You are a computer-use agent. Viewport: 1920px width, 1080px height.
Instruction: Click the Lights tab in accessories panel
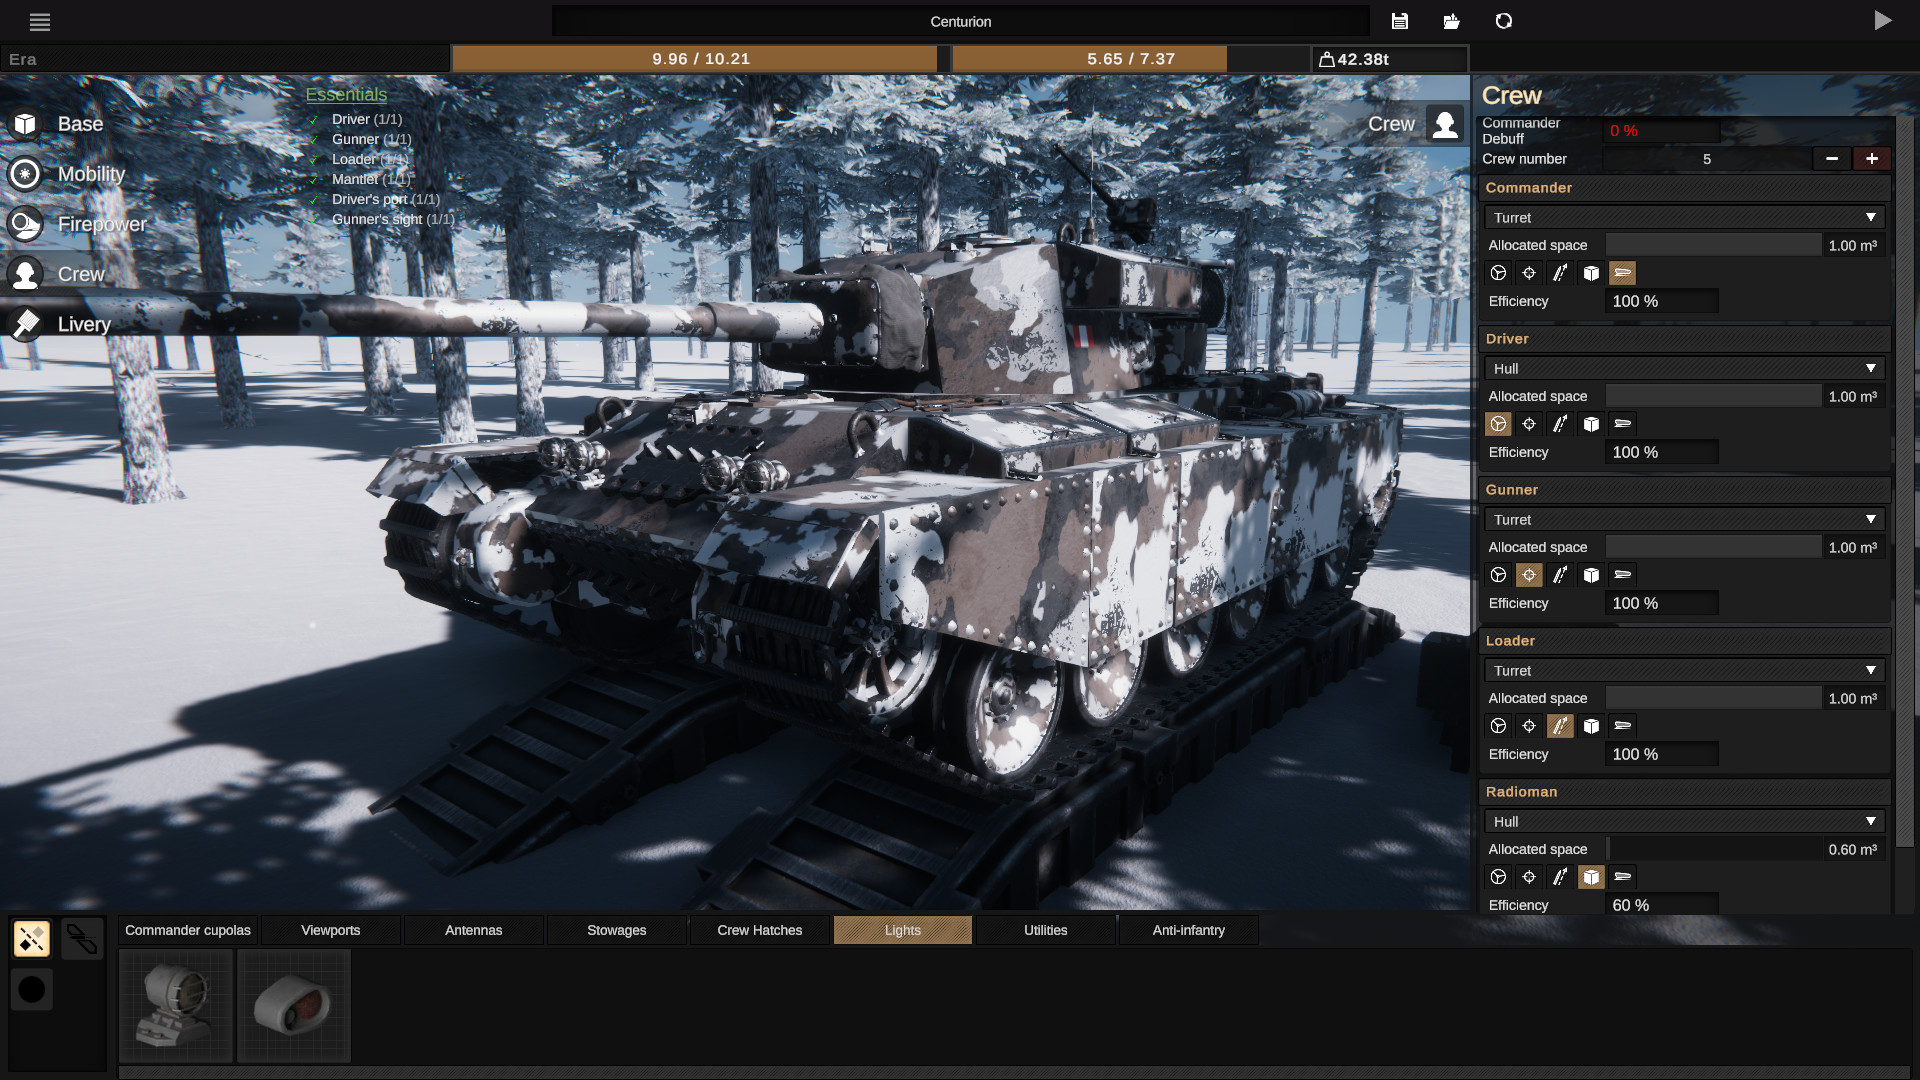[x=902, y=930]
